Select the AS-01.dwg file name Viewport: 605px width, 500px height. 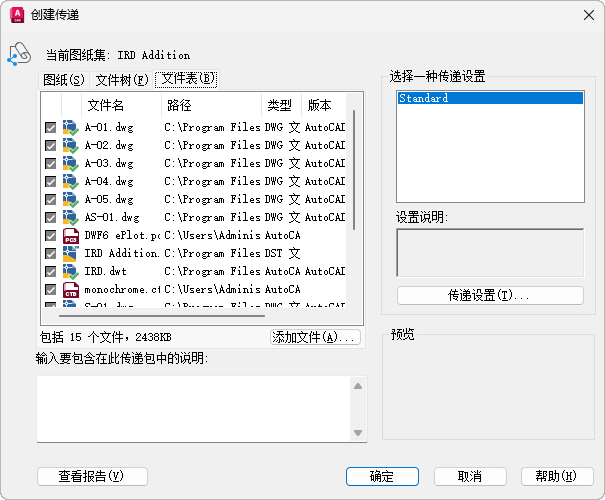[x=112, y=218]
